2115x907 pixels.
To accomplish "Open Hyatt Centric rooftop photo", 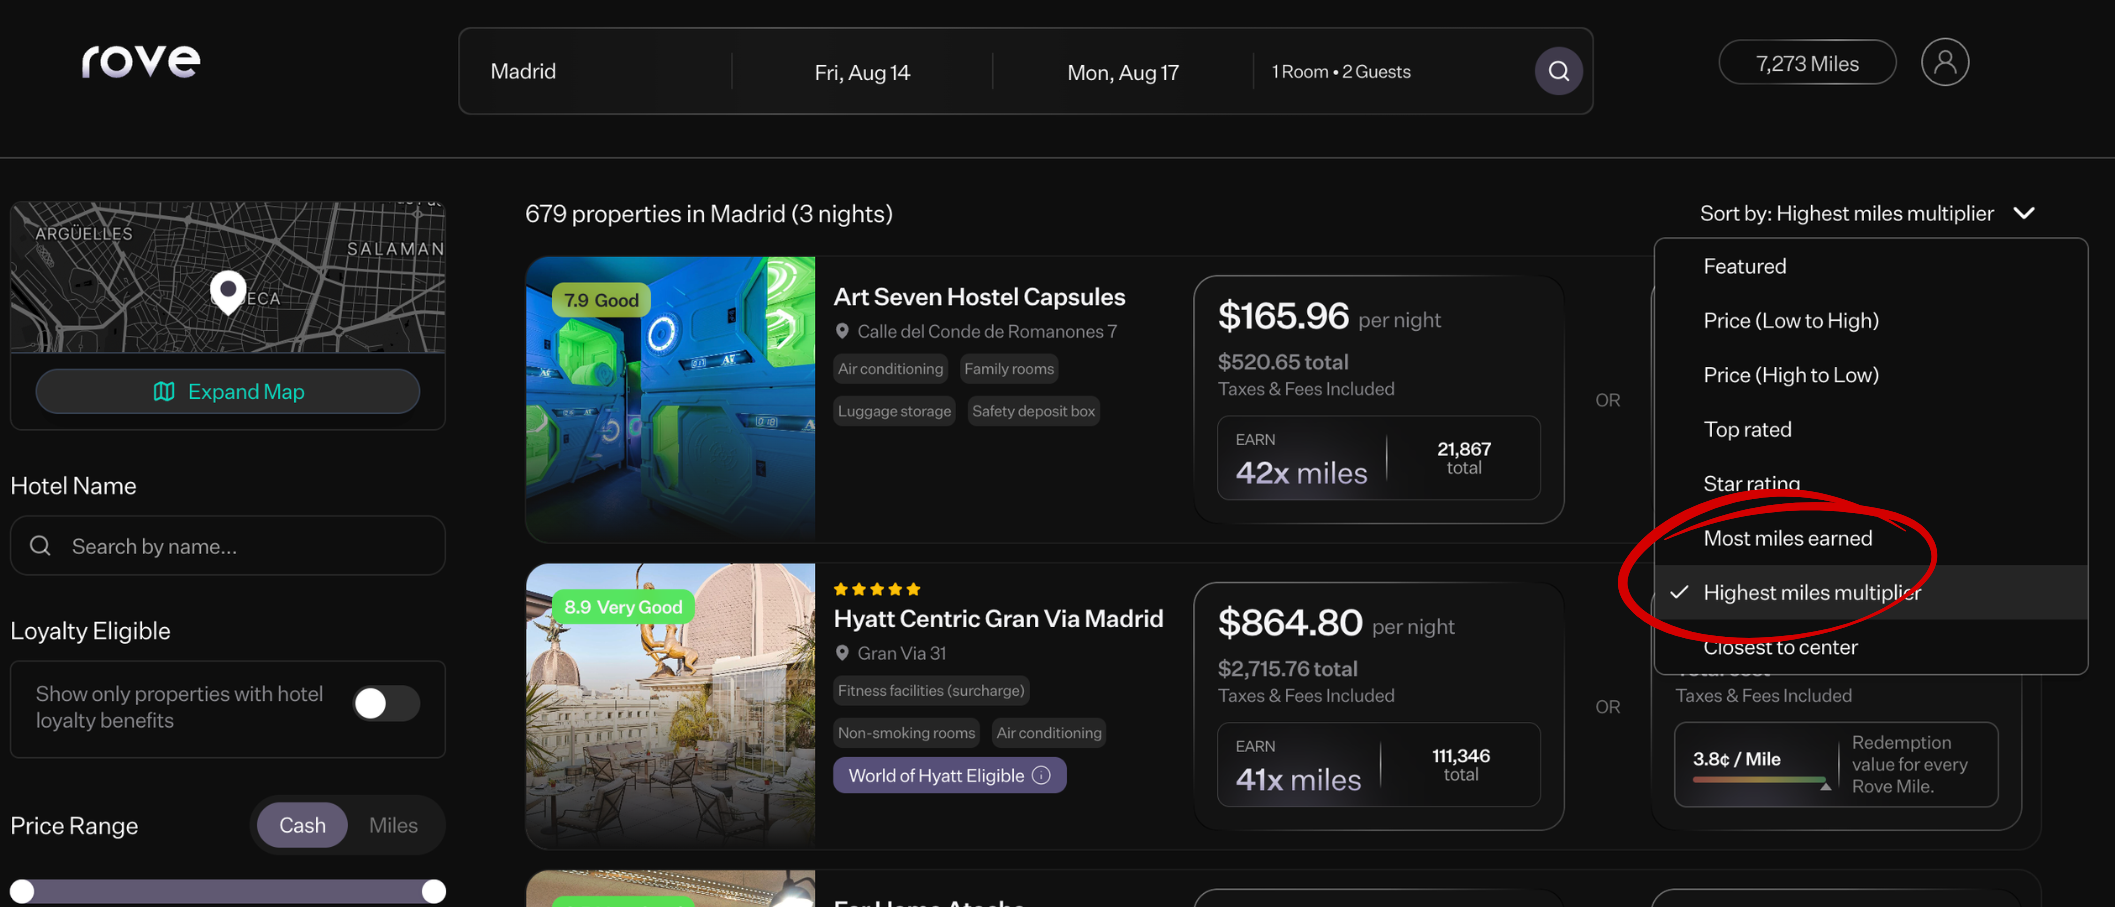I will tap(670, 706).
